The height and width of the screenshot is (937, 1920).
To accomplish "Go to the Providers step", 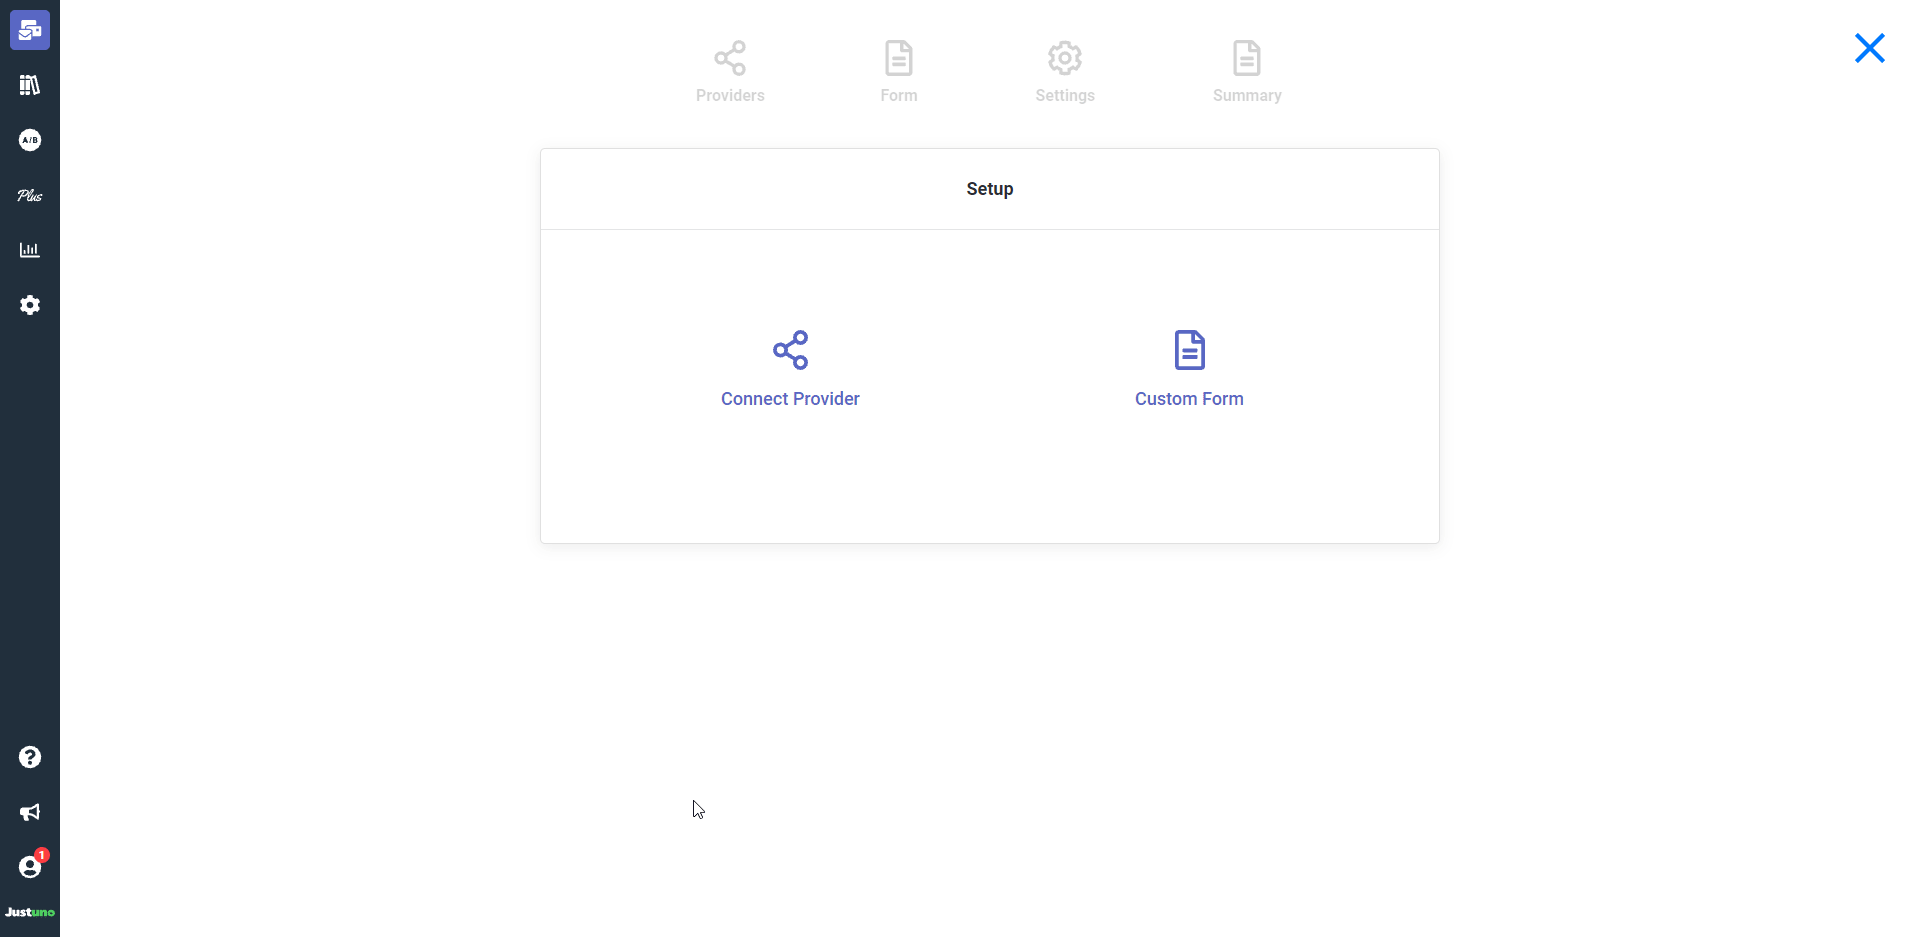I will (730, 72).
